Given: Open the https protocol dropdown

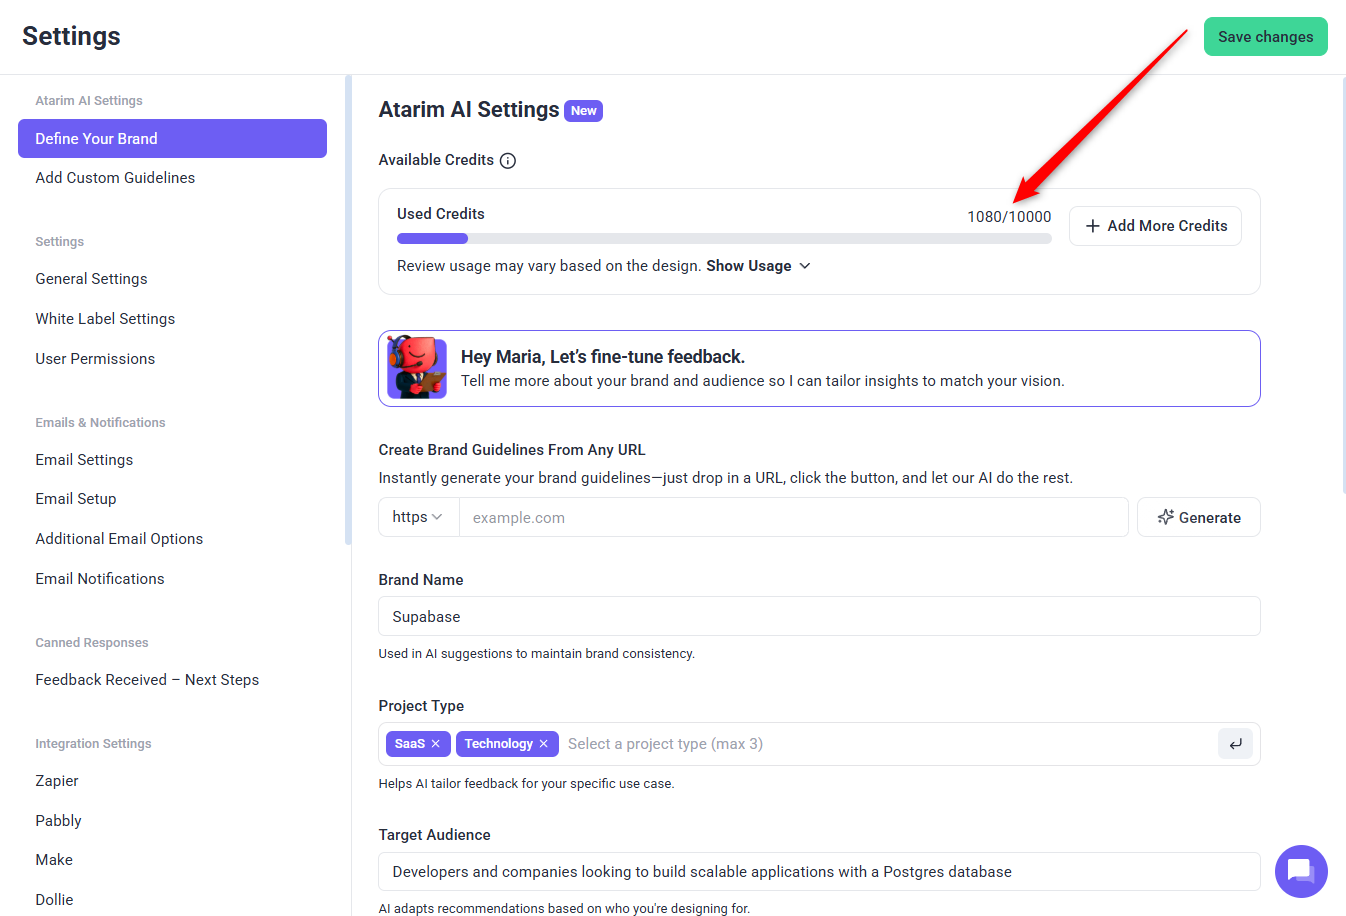Looking at the screenshot, I should (x=418, y=517).
